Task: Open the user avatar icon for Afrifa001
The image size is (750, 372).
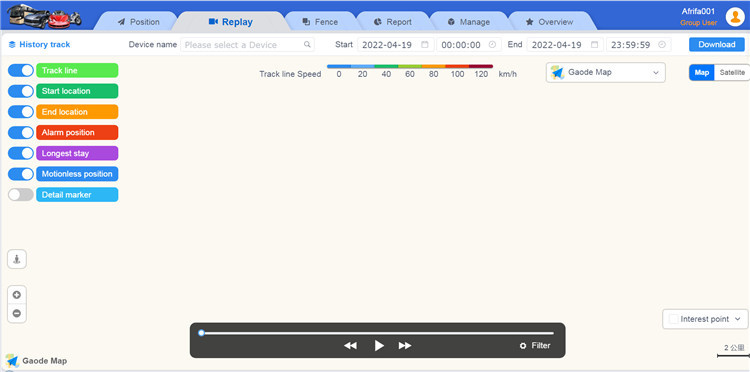Action: (735, 17)
